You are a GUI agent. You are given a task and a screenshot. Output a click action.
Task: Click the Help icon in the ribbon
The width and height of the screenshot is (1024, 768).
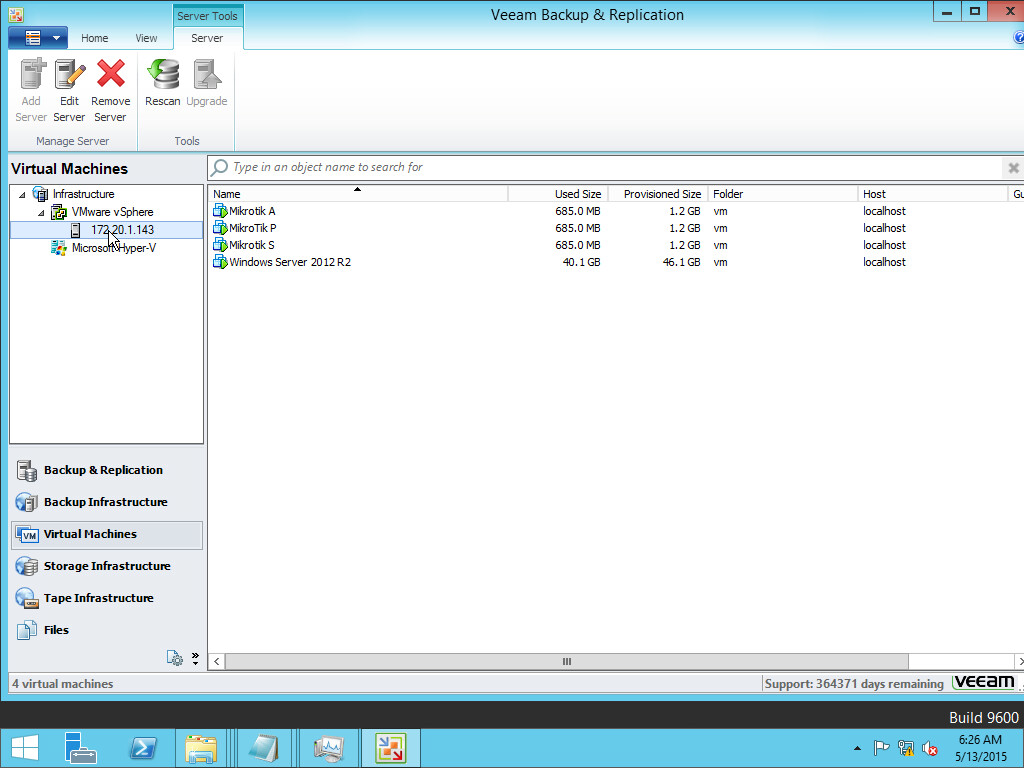tap(1018, 38)
